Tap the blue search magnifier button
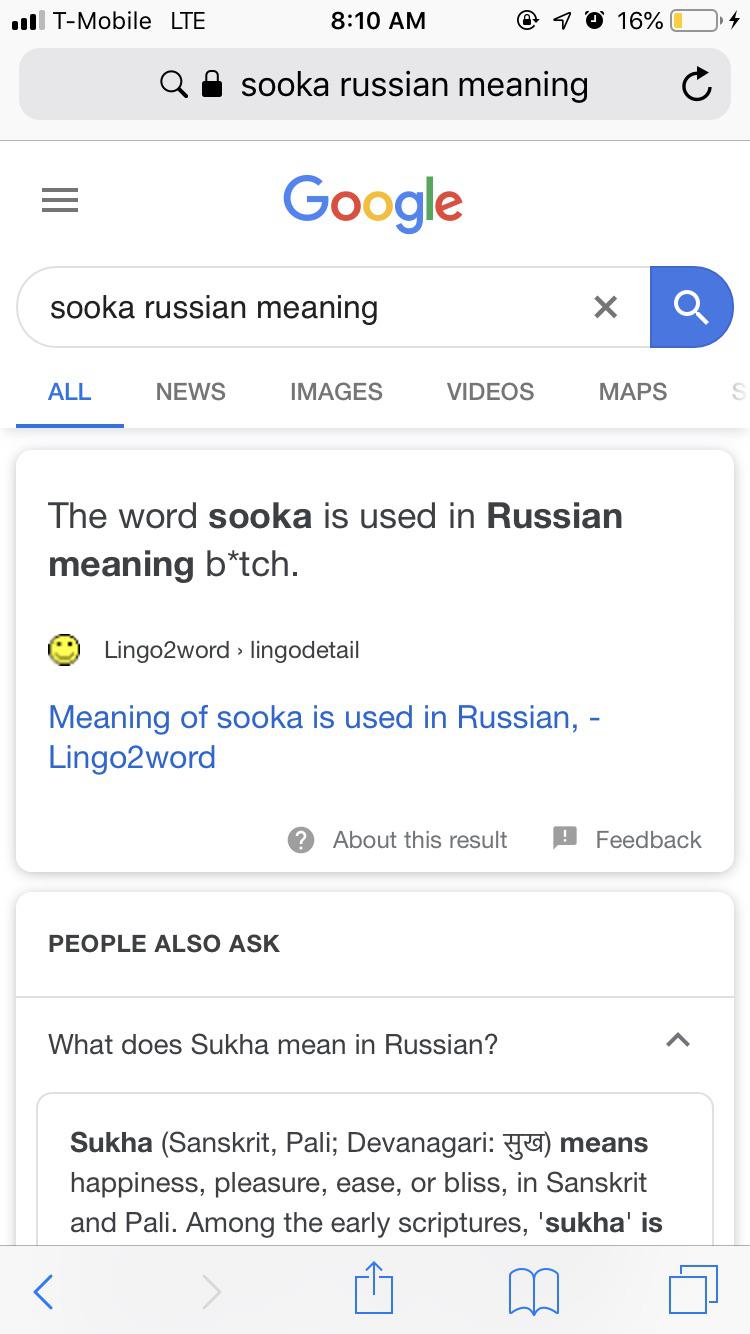 (x=691, y=307)
